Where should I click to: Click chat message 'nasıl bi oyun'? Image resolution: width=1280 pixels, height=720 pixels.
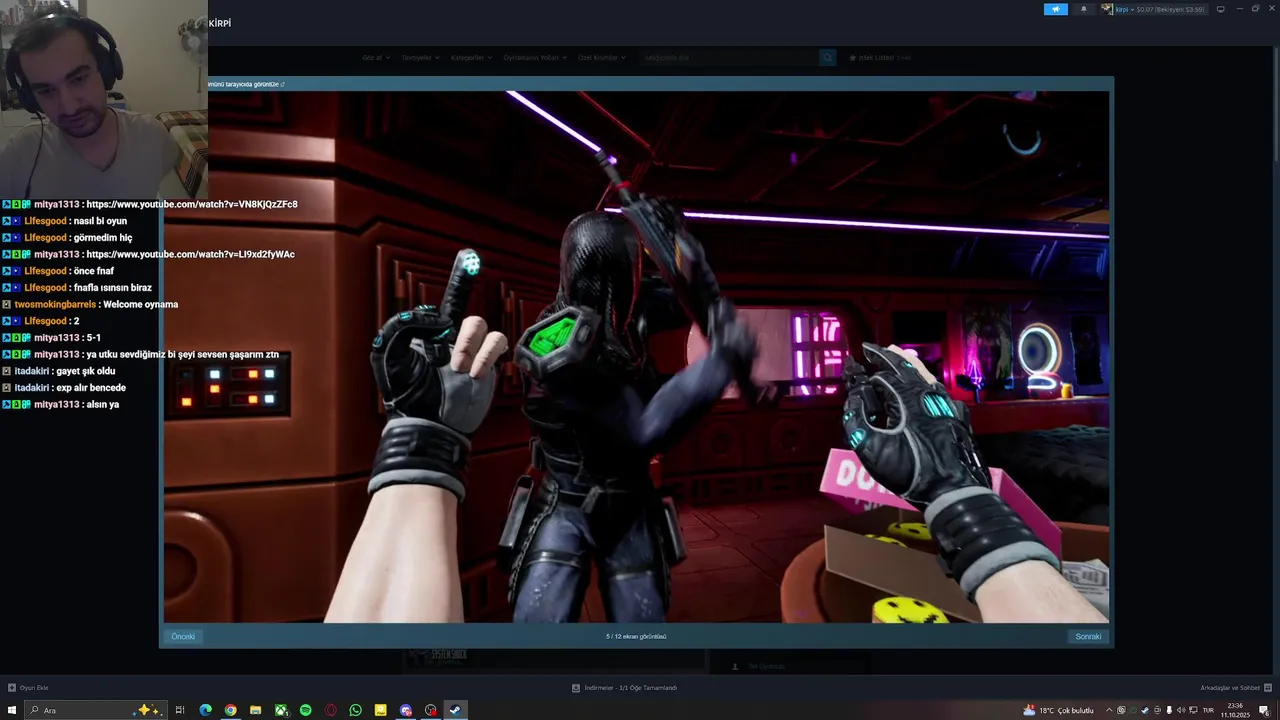pos(100,221)
